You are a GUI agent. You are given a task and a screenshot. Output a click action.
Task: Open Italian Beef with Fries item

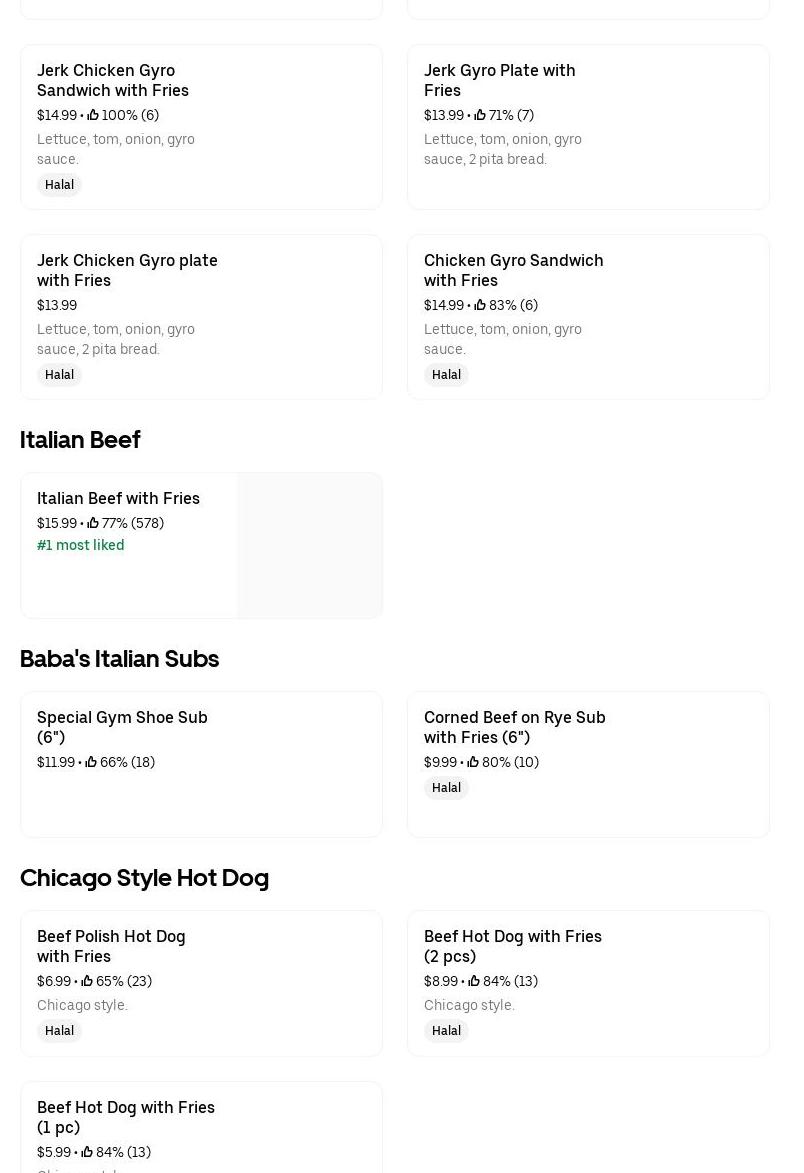[x=118, y=498]
